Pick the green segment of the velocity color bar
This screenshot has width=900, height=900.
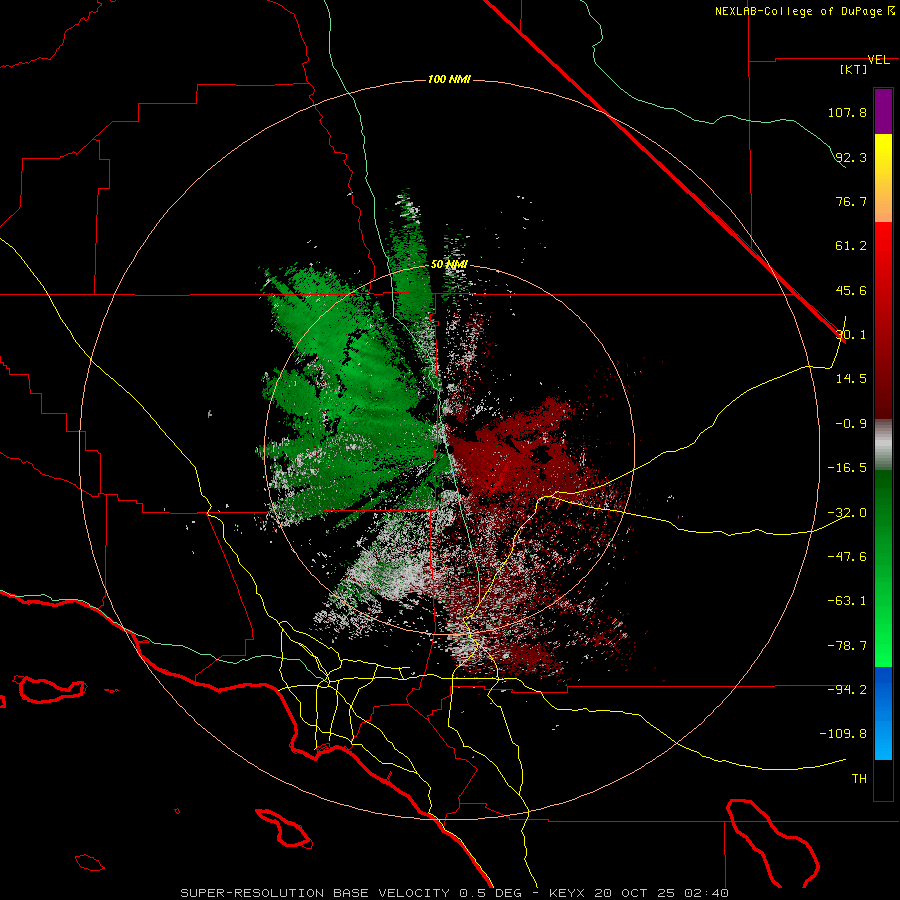[883, 568]
